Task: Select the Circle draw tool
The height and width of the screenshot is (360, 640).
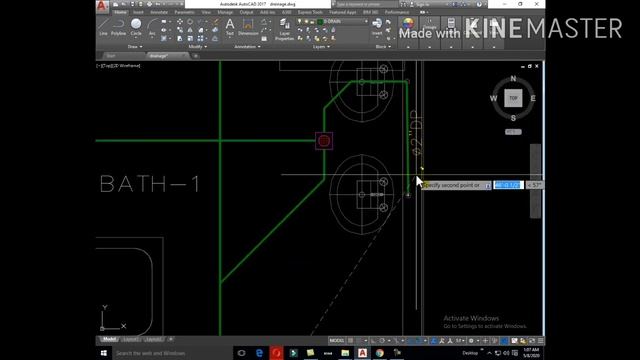Action: 136,27
